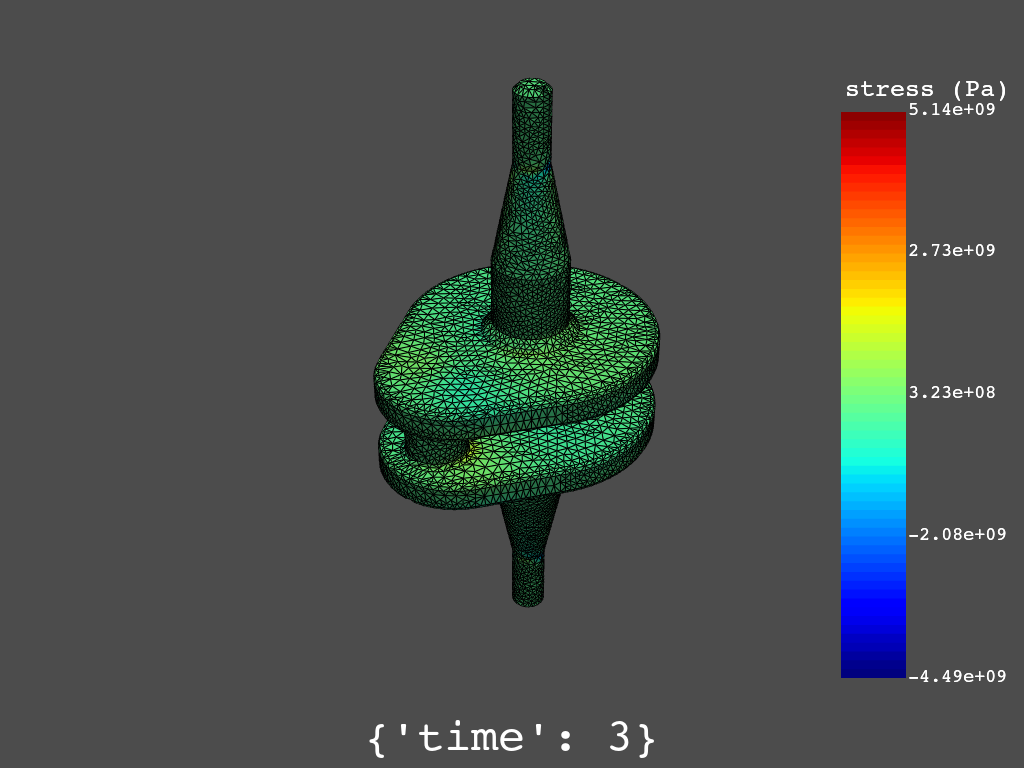Image resolution: width=1024 pixels, height=768 pixels.
Task: Click the 3.23e+08 tick label
Action: [x=951, y=392]
